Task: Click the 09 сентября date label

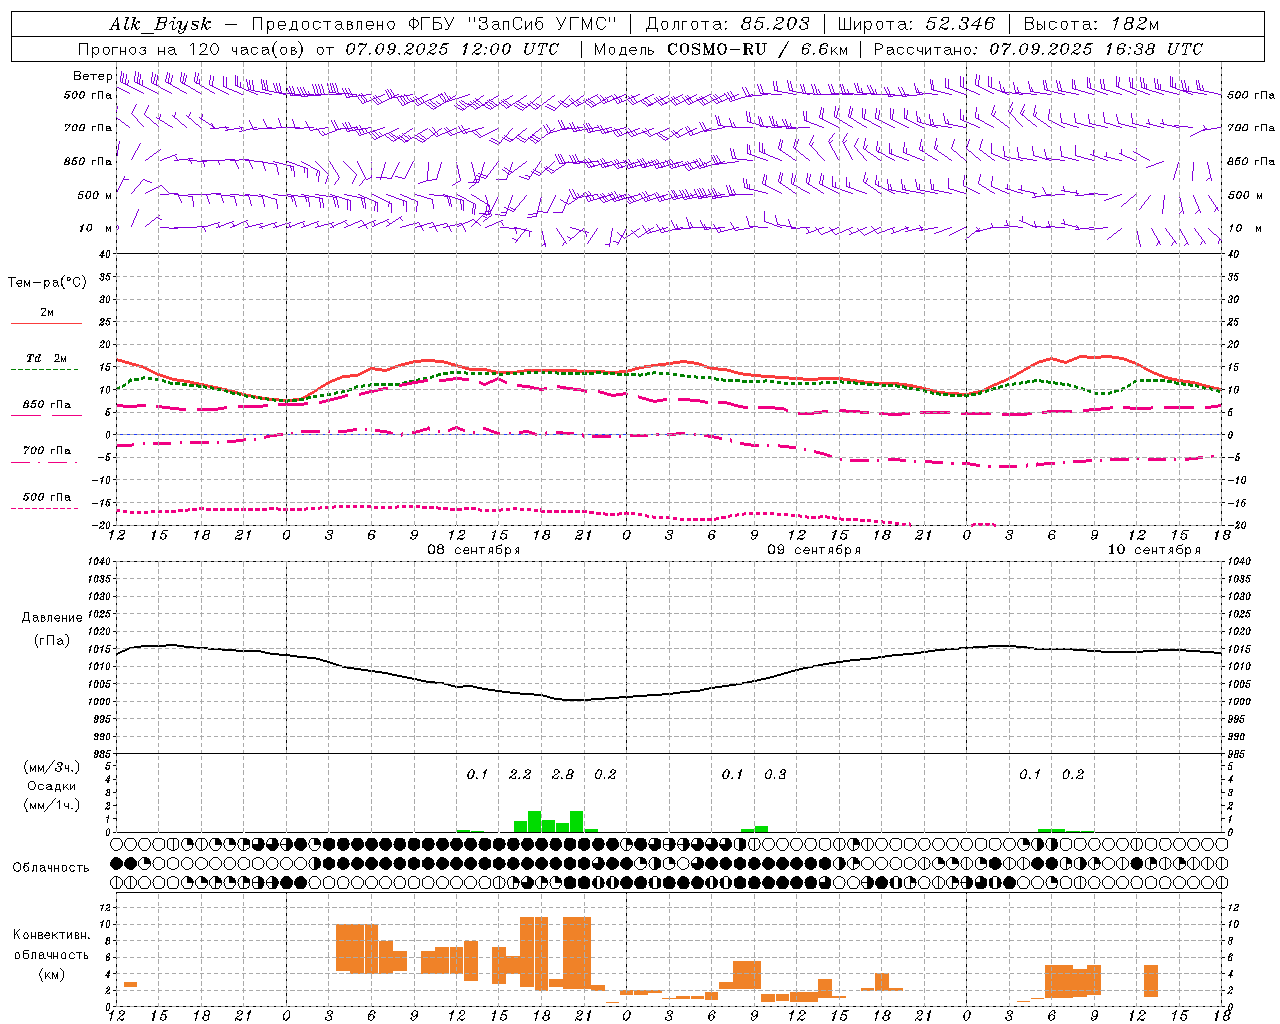Action: pos(814,550)
